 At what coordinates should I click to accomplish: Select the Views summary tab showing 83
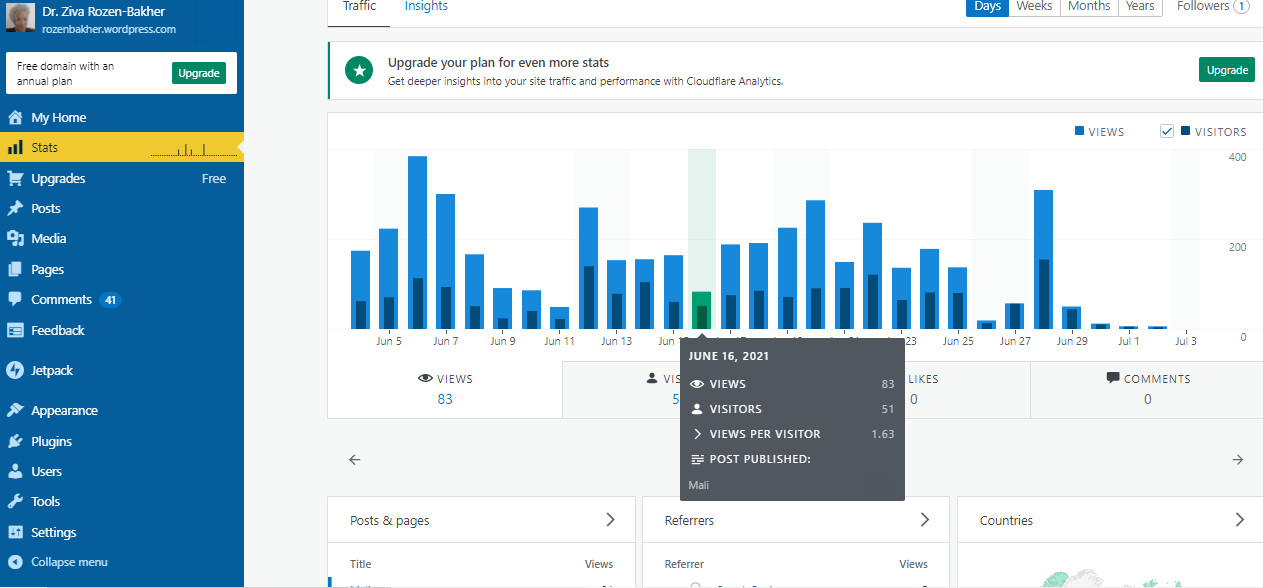pos(445,389)
